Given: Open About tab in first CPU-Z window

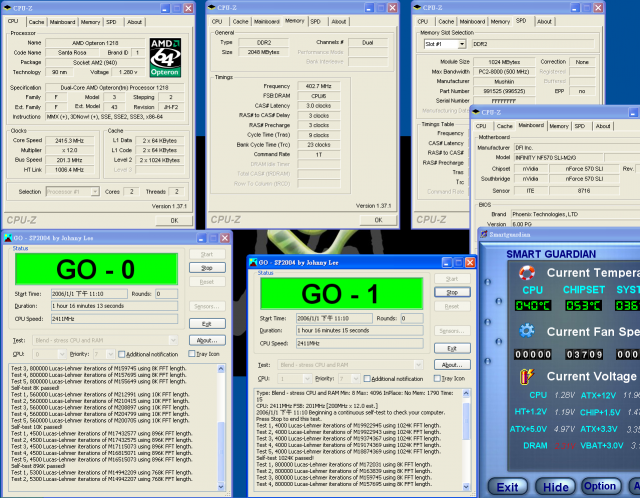Looking at the screenshot, I should point(134,22).
